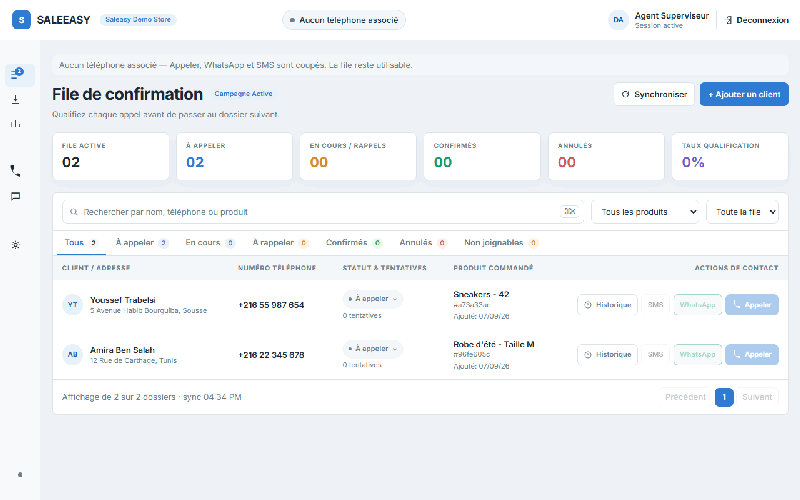Select the Tous tab
800x500 pixels.
pyautogui.click(x=80, y=243)
